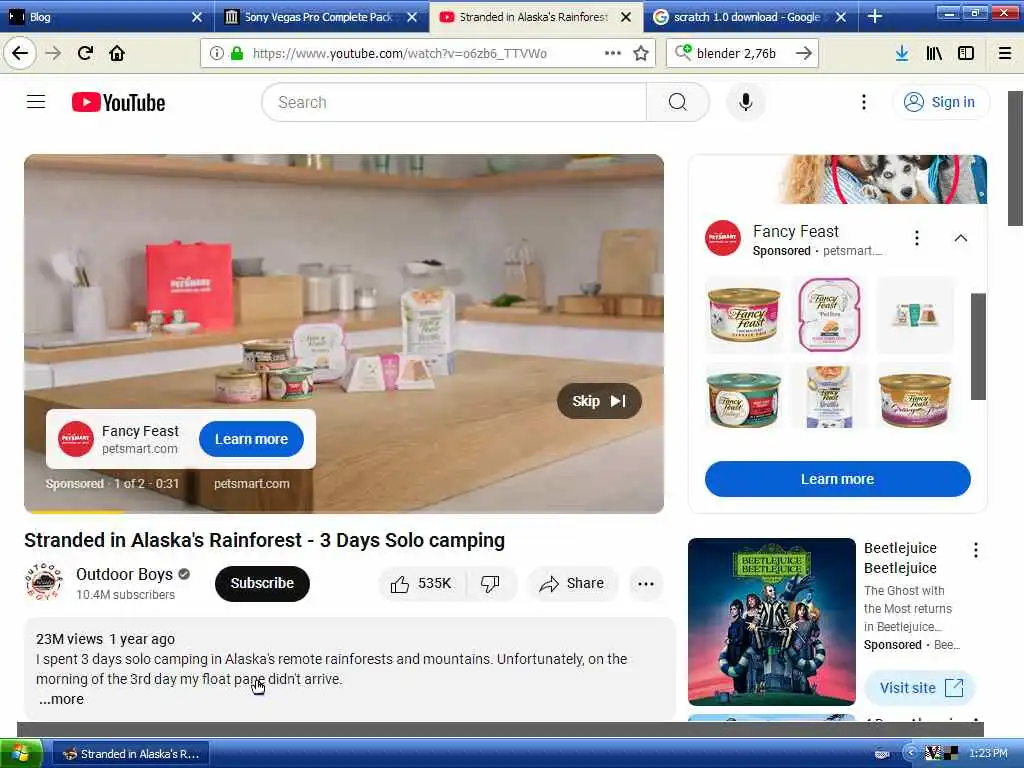Image resolution: width=1024 pixels, height=768 pixels.
Task: Click the YouTube search magnifier button
Action: 677,102
